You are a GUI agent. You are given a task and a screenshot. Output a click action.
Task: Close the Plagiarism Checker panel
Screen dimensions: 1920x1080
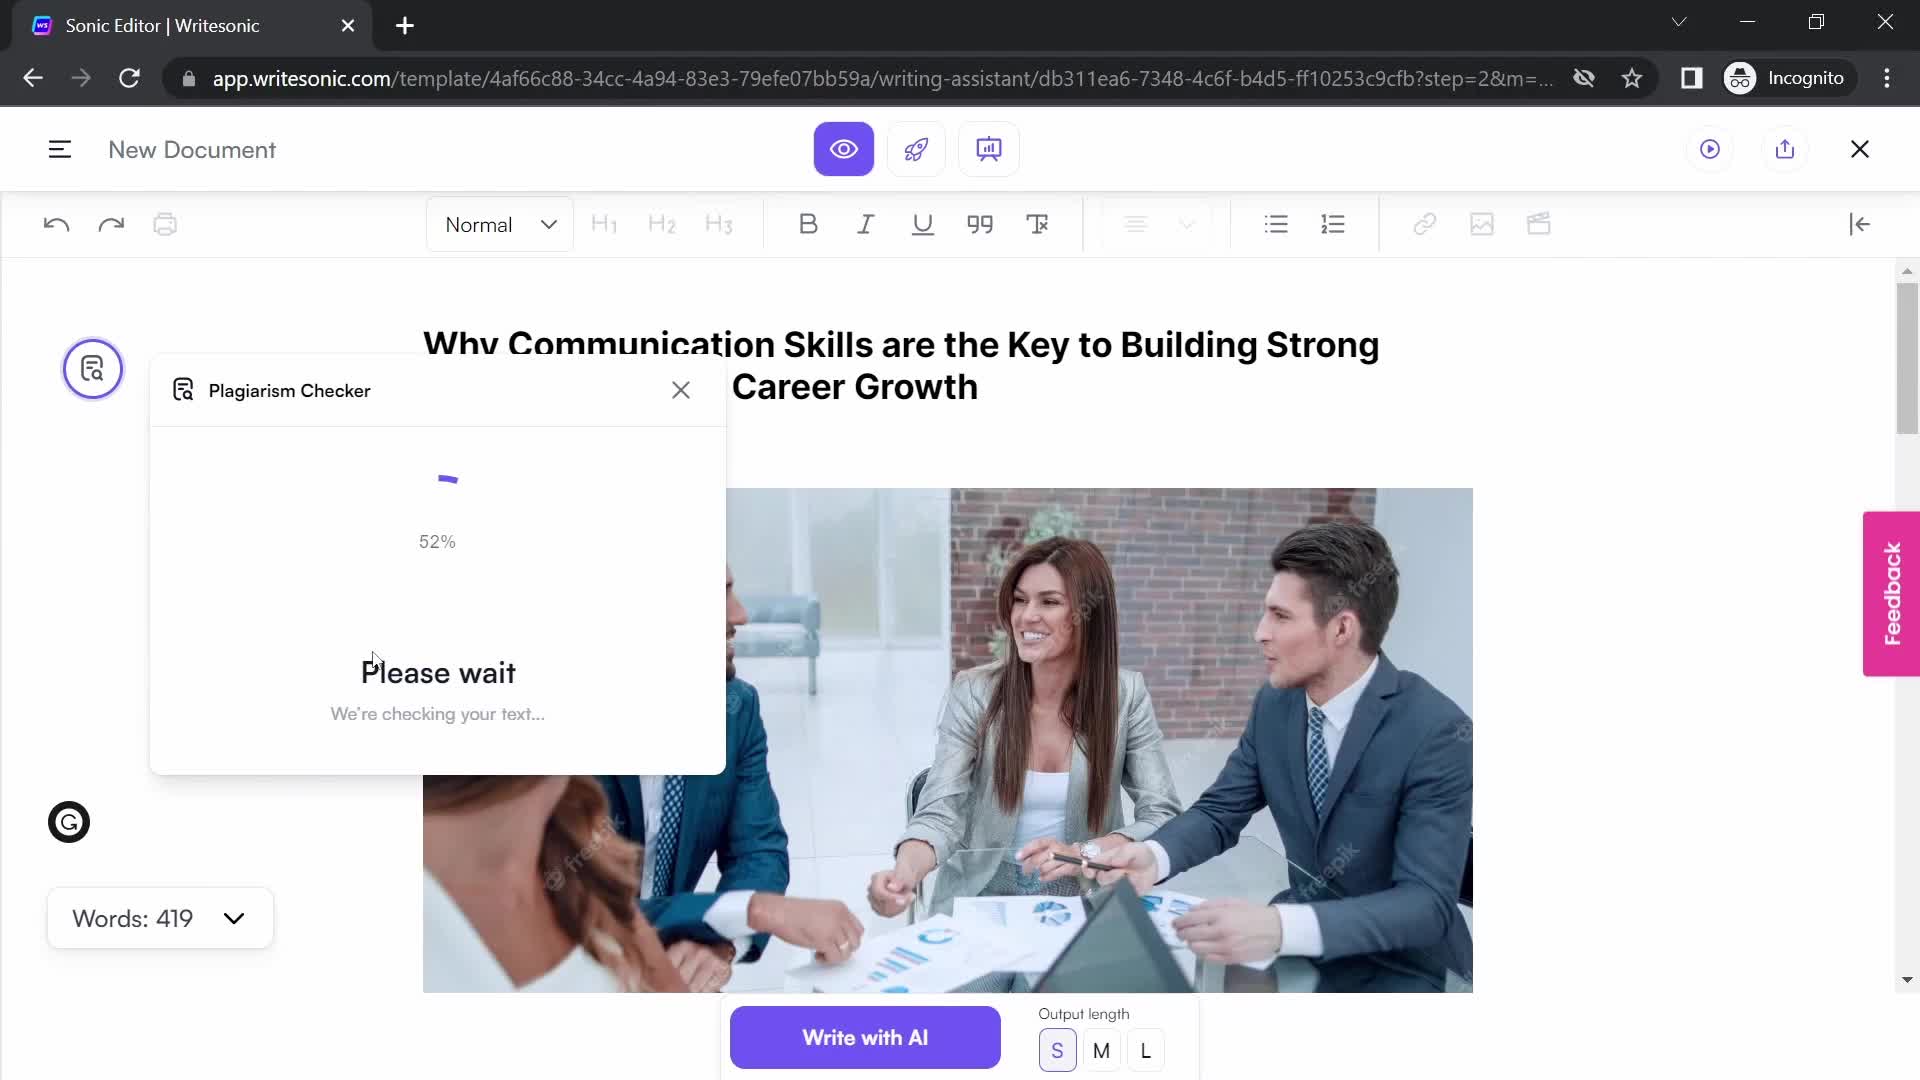(680, 390)
